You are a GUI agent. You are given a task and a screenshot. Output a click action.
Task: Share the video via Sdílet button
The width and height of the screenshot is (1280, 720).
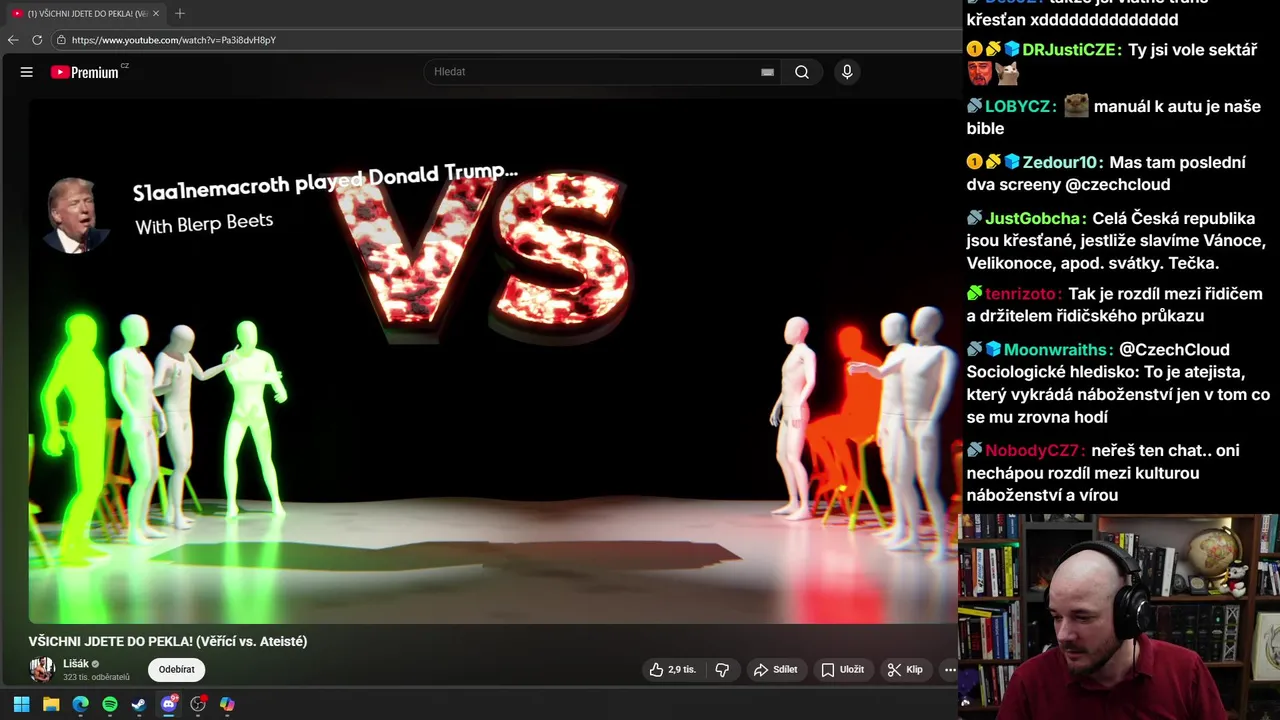coord(775,670)
